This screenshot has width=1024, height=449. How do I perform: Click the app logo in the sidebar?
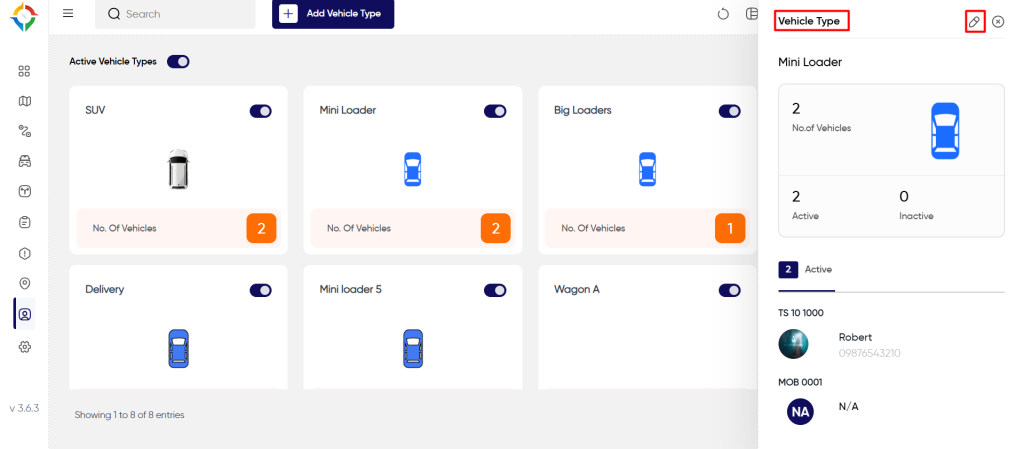tap(24, 17)
